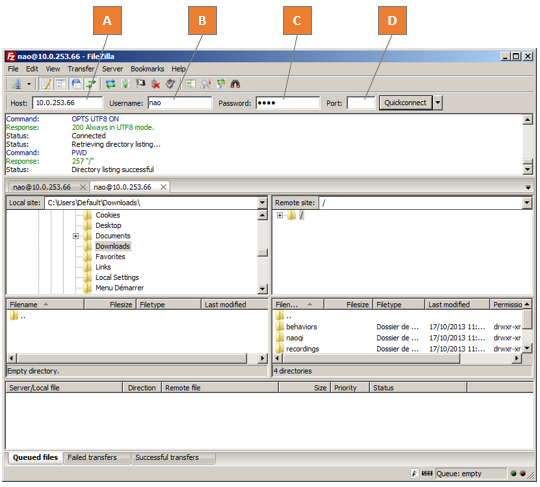Close the active second connection tab
This screenshot has width=540, height=487.
click(164, 187)
